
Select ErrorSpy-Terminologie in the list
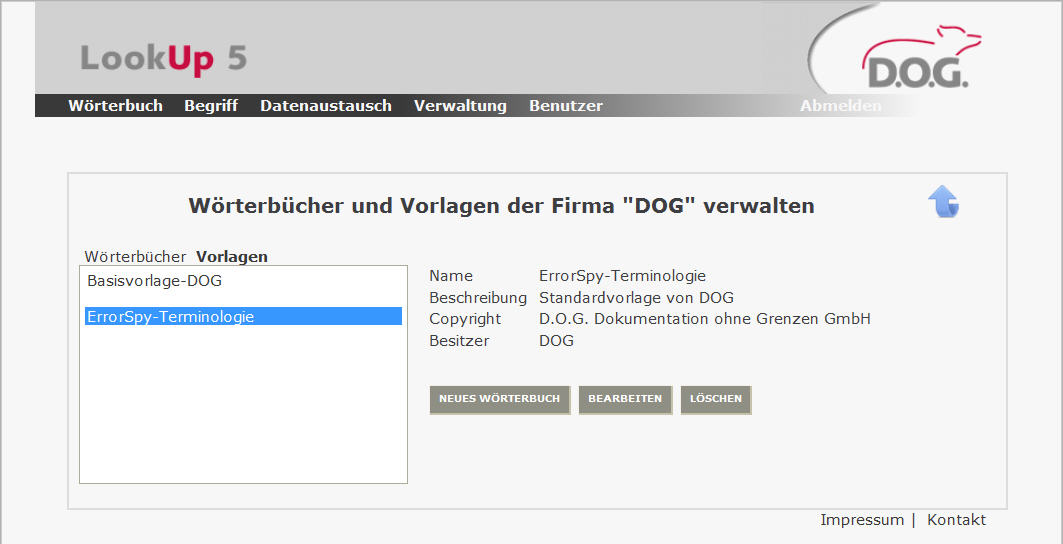tap(243, 316)
